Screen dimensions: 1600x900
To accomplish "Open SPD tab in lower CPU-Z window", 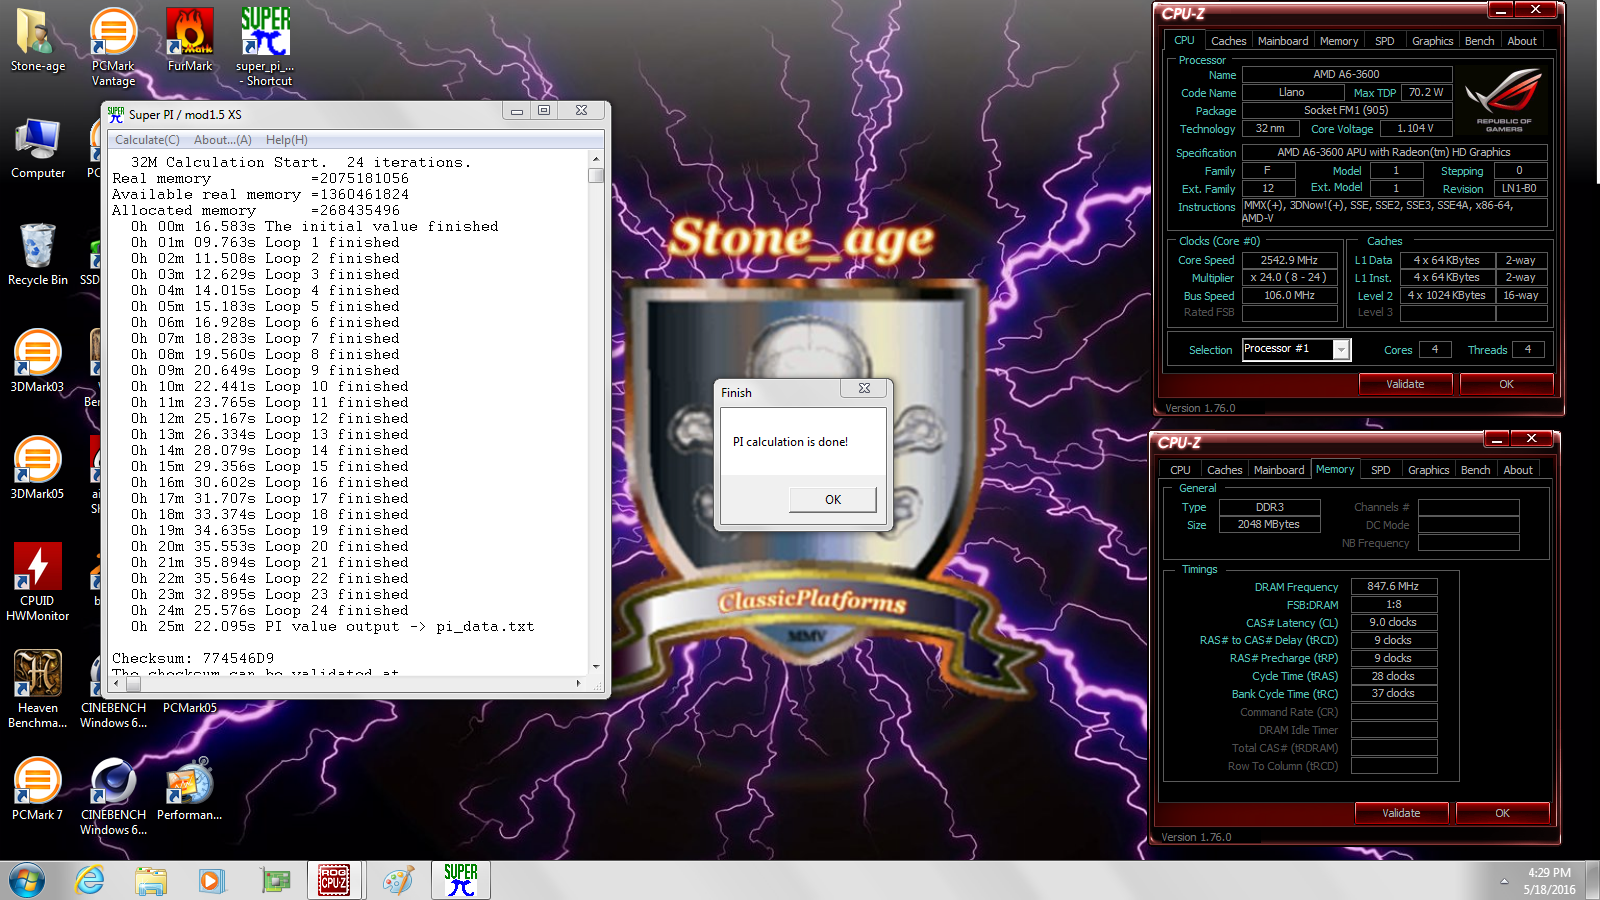I will click(x=1380, y=470).
